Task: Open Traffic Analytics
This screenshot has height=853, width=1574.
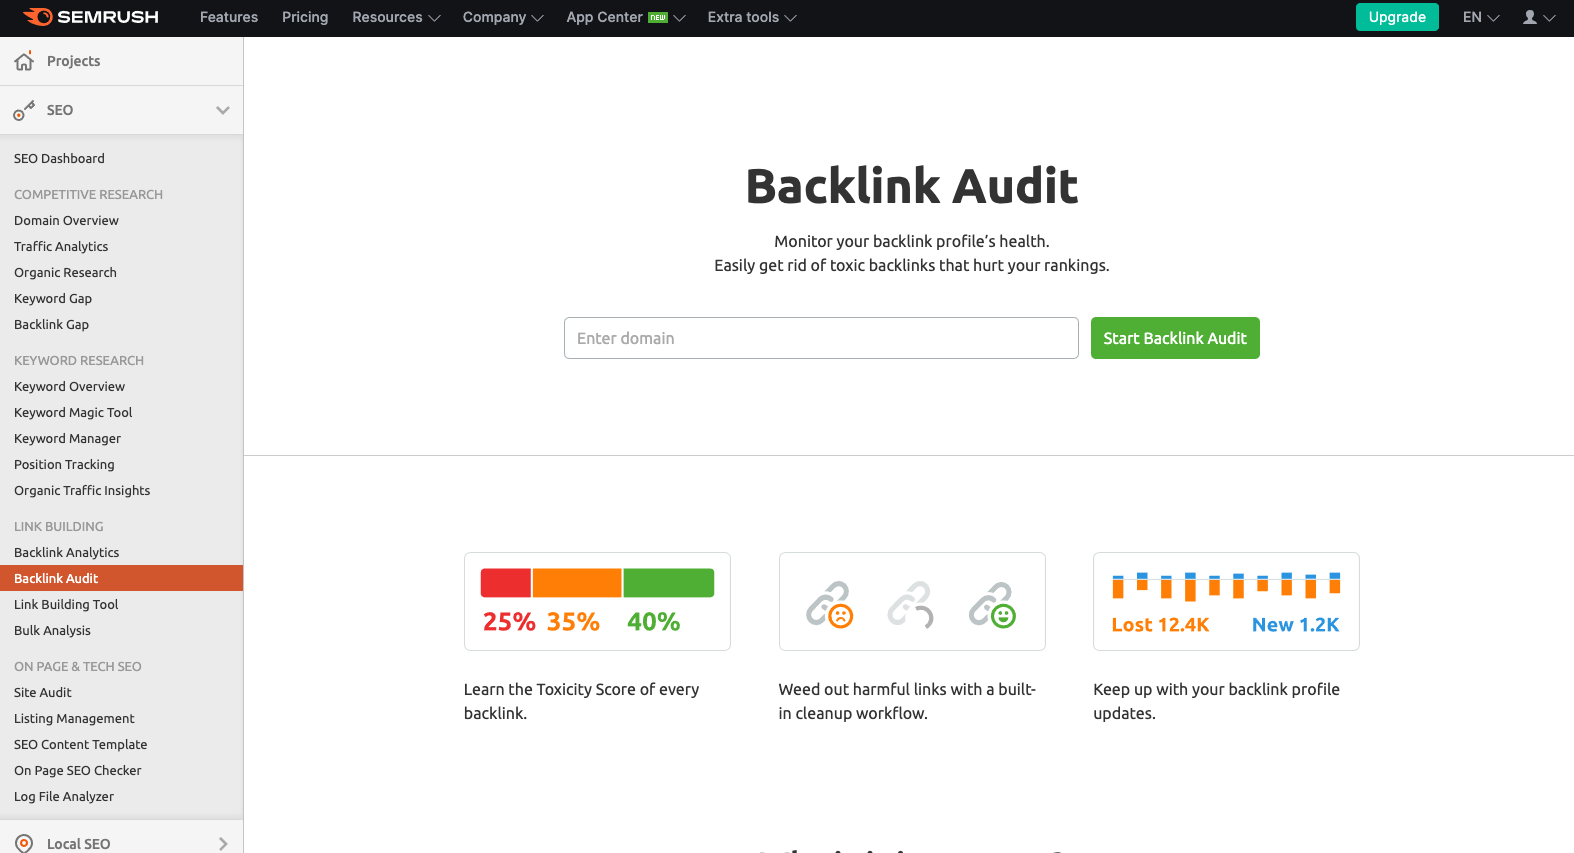Action: pyautogui.click(x=61, y=246)
